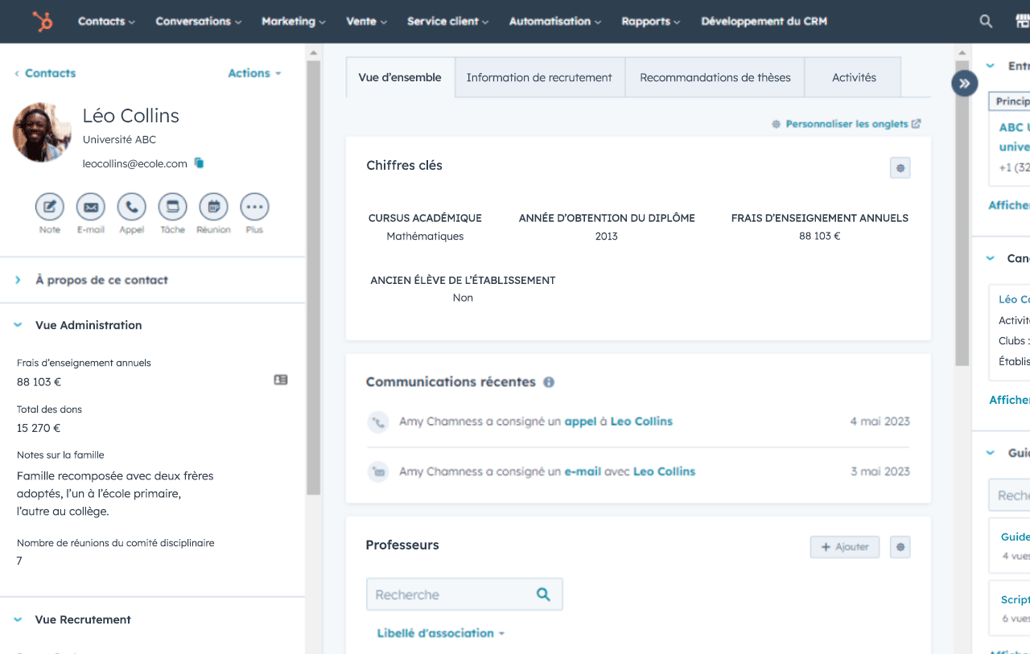Click the E-mail action icon

[x=91, y=207]
